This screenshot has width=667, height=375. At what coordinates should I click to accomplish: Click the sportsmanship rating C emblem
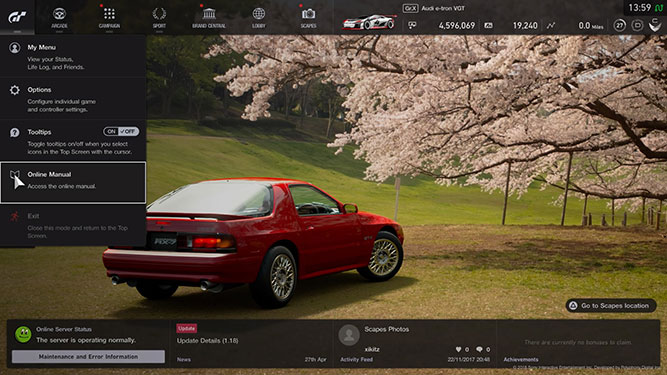(655, 25)
